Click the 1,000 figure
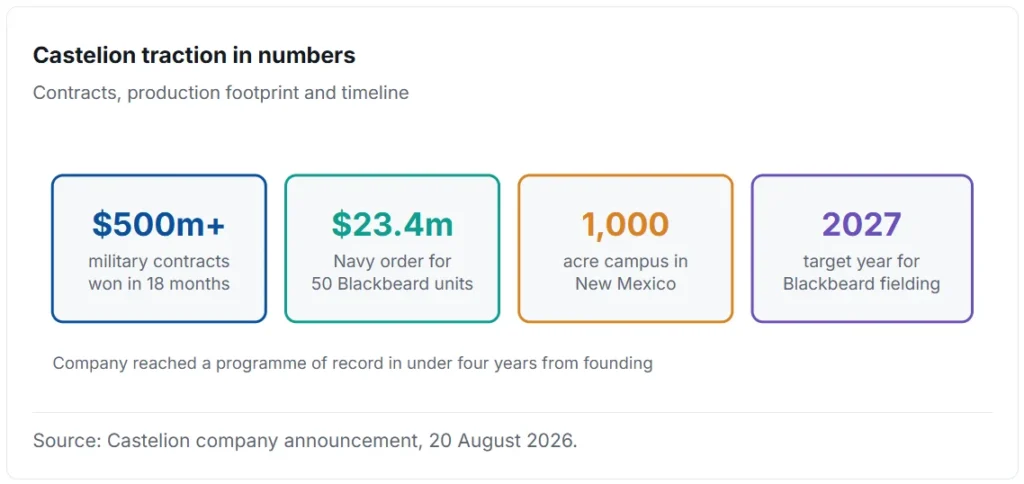The image size is (1024, 484). [x=625, y=224]
